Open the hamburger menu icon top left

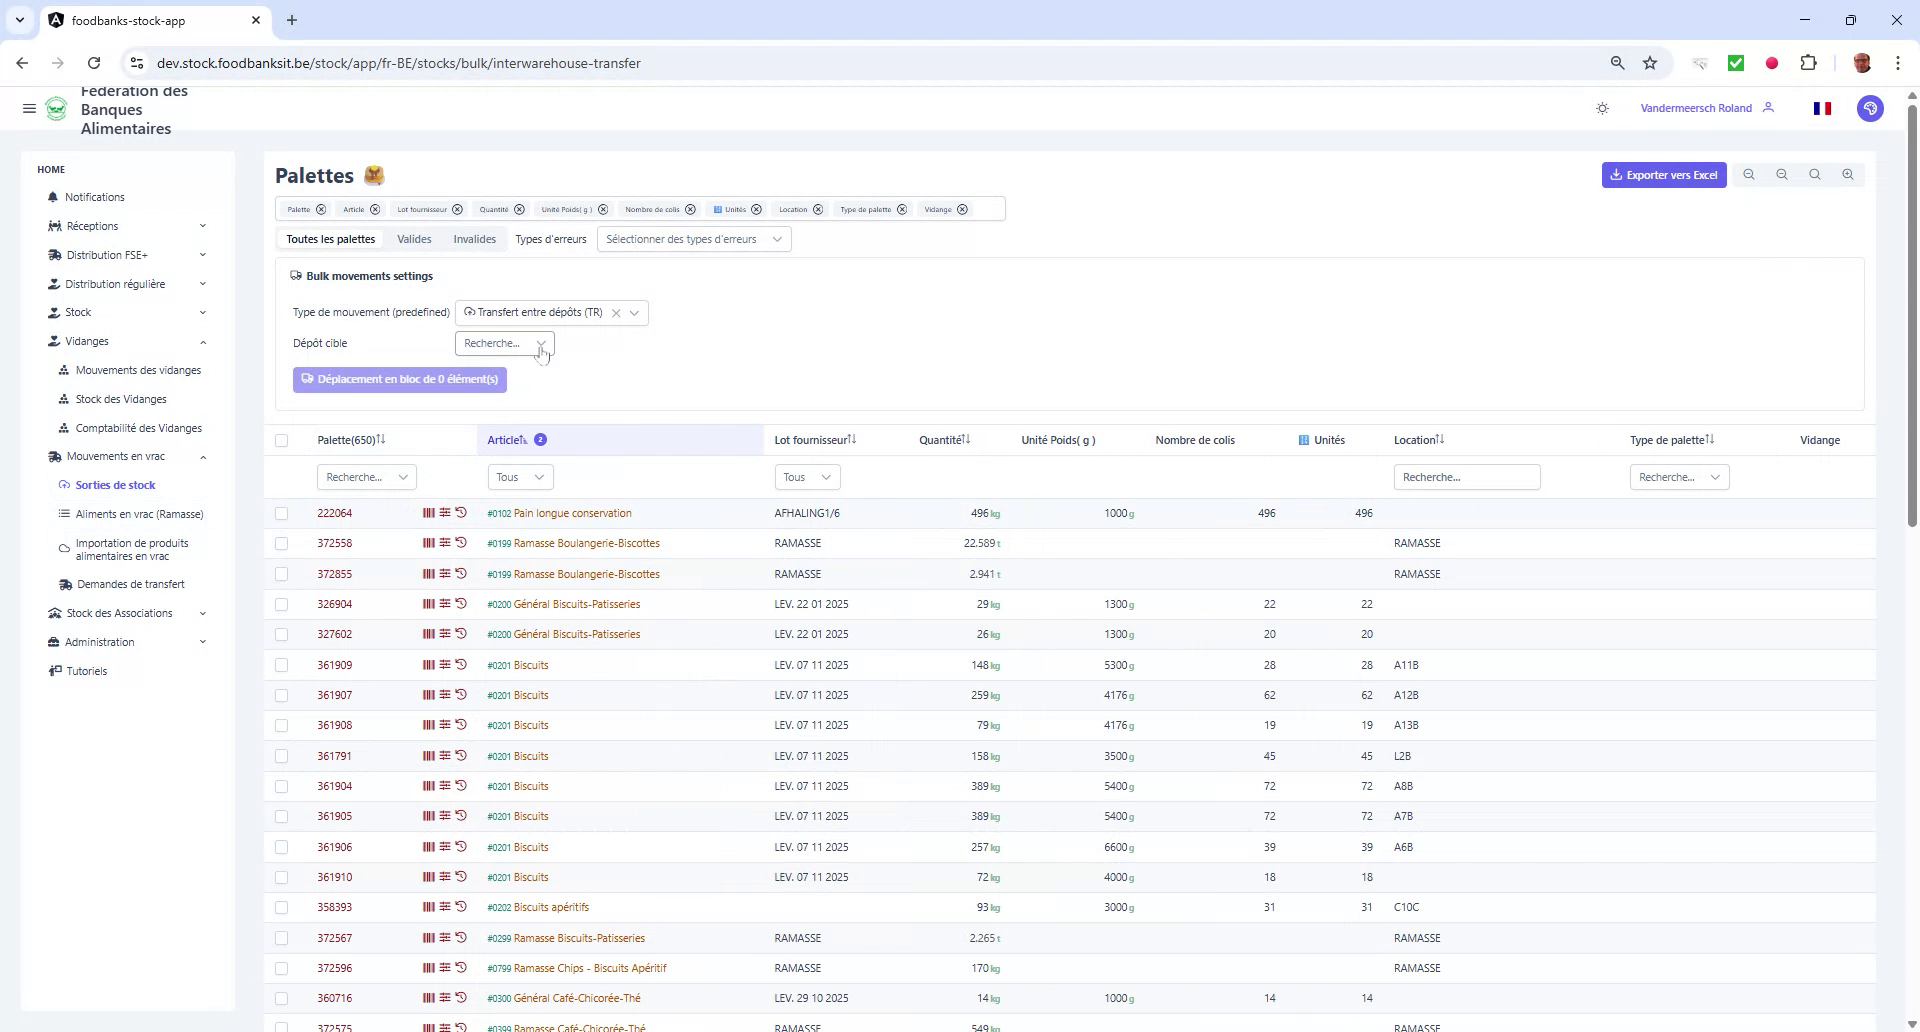pyautogui.click(x=29, y=109)
